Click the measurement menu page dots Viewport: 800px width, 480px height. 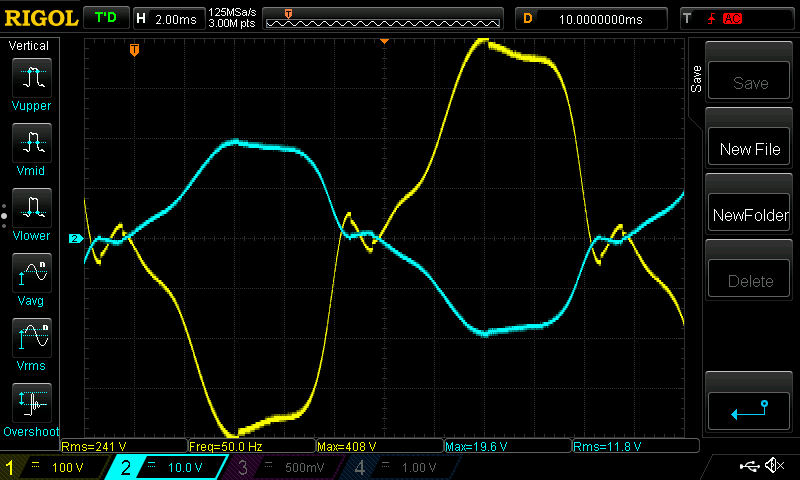coord(4,216)
